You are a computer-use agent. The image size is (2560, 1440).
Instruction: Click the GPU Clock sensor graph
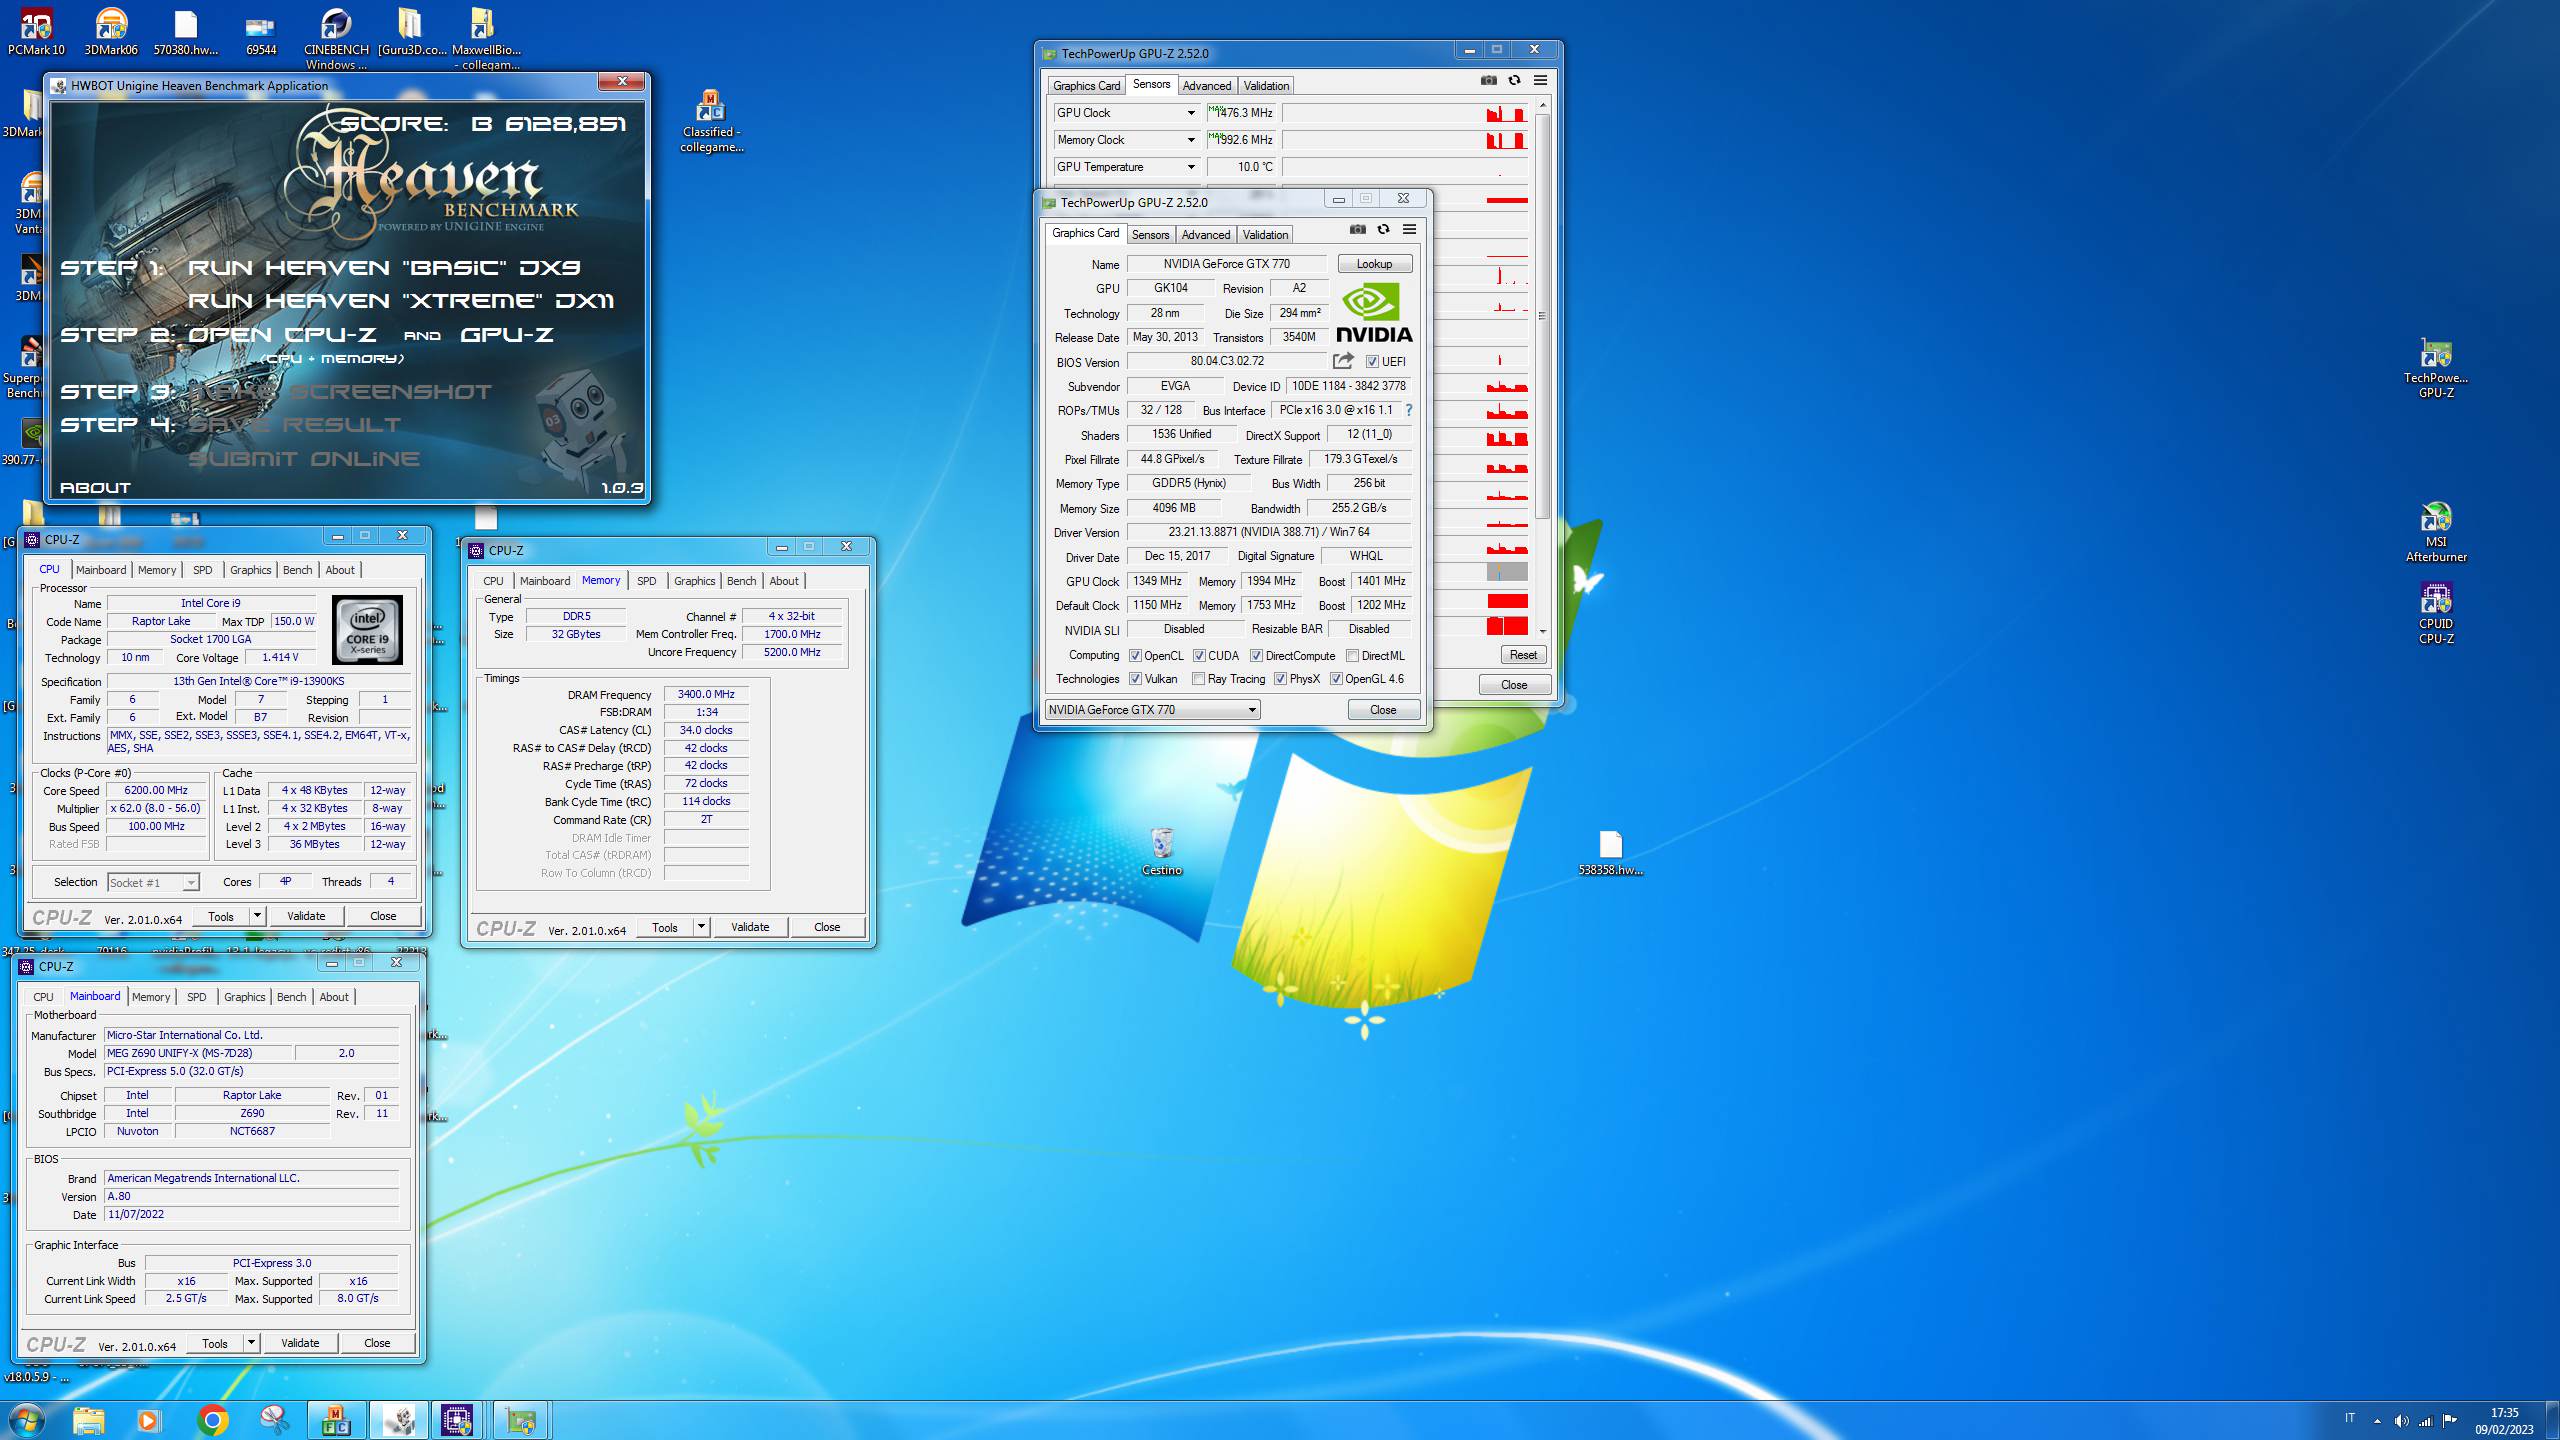[1405, 113]
